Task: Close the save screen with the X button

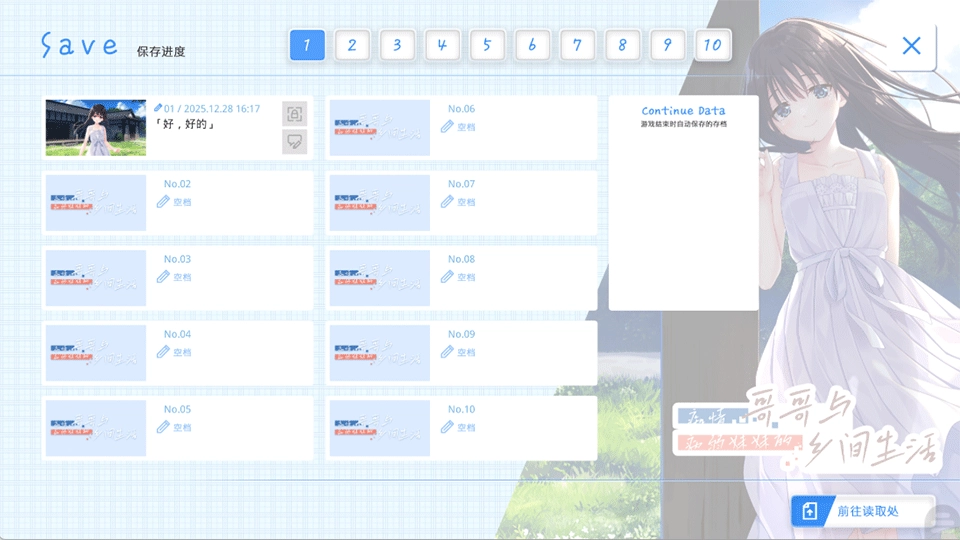Action: tap(911, 45)
